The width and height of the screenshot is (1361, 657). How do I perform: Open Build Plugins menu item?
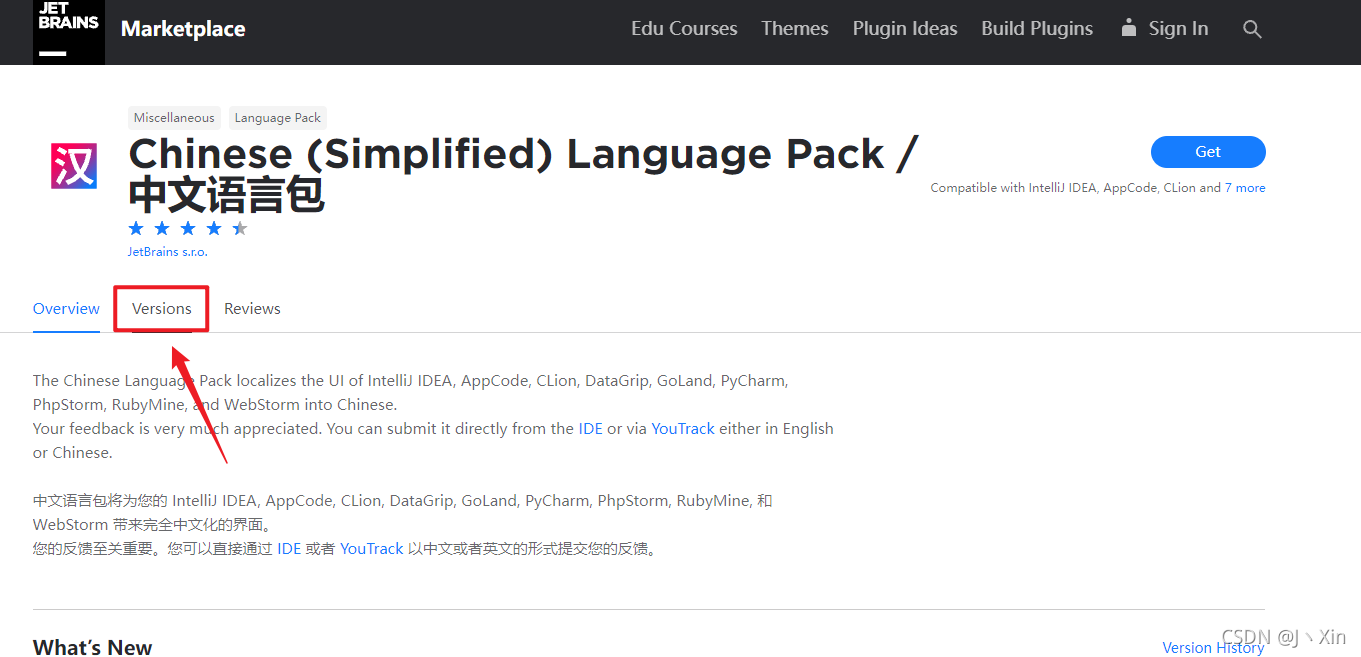pyautogui.click(x=1037, y=29)
